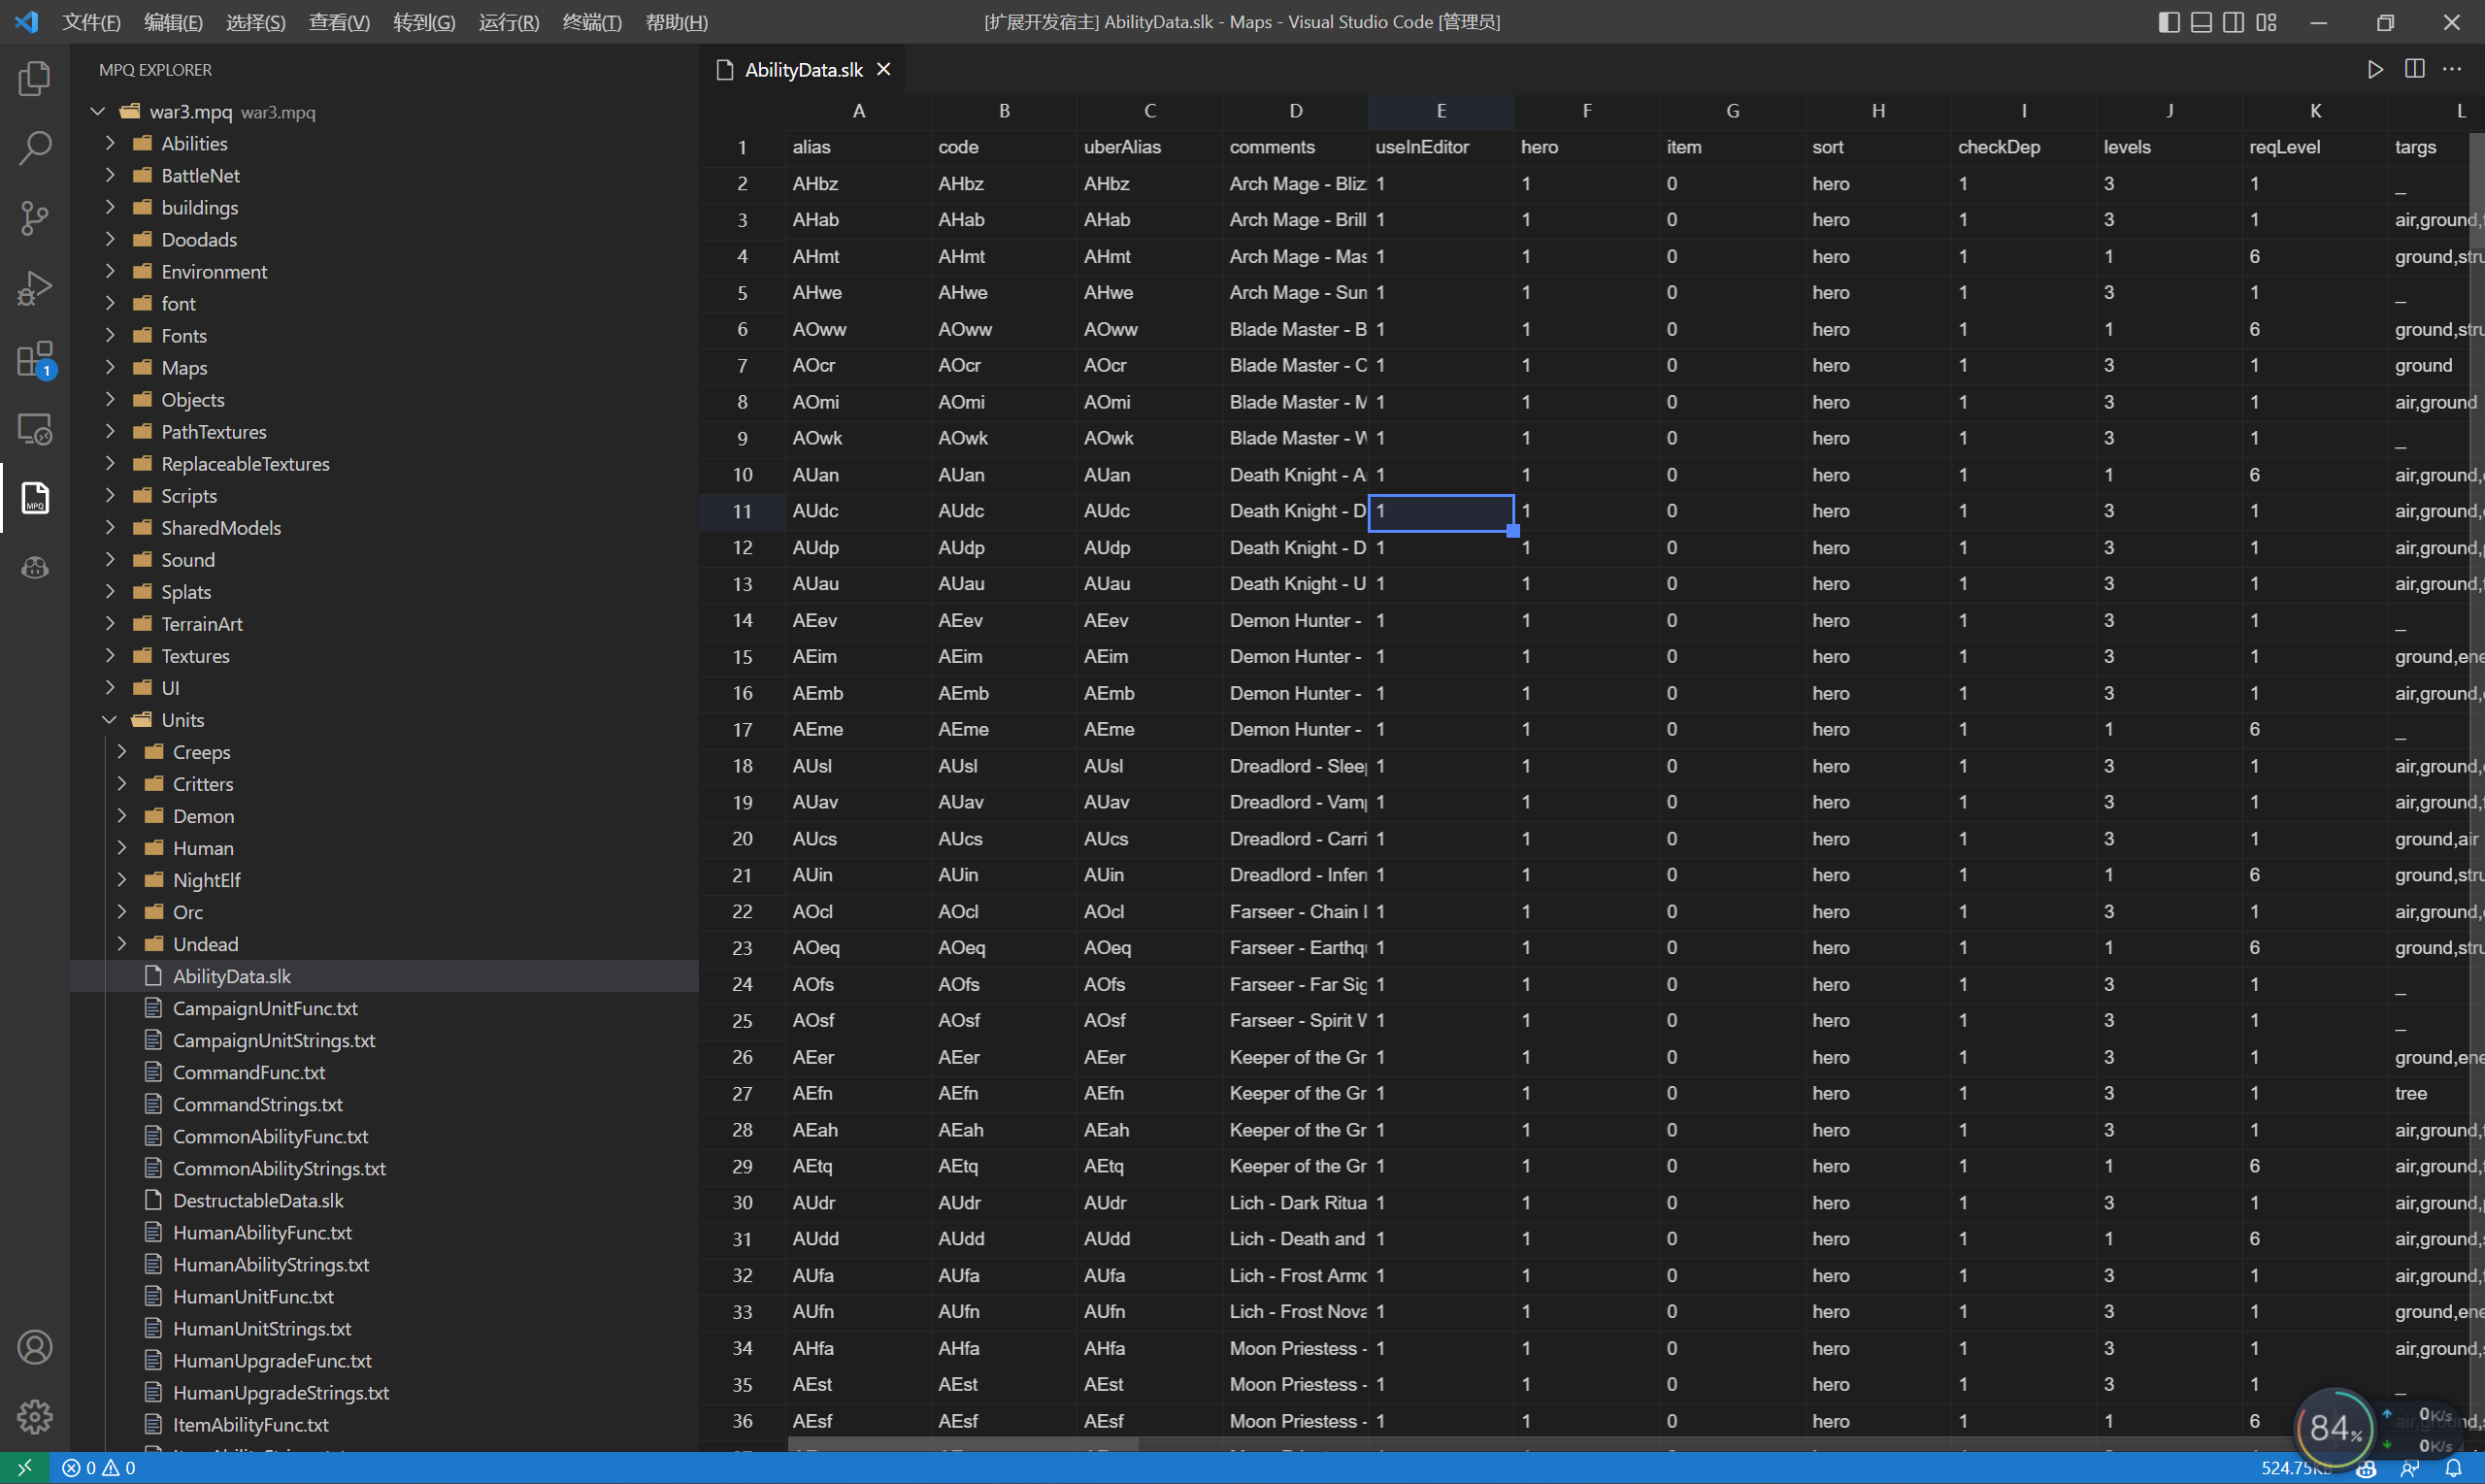2485x1484 pixels.
Task: Open Run and Debug view icon
Action: 35,288
